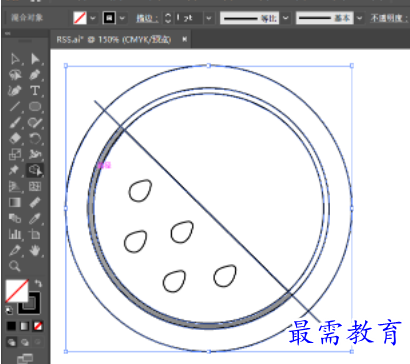
Task: Select the Scale tool
Action: (15, 154)
